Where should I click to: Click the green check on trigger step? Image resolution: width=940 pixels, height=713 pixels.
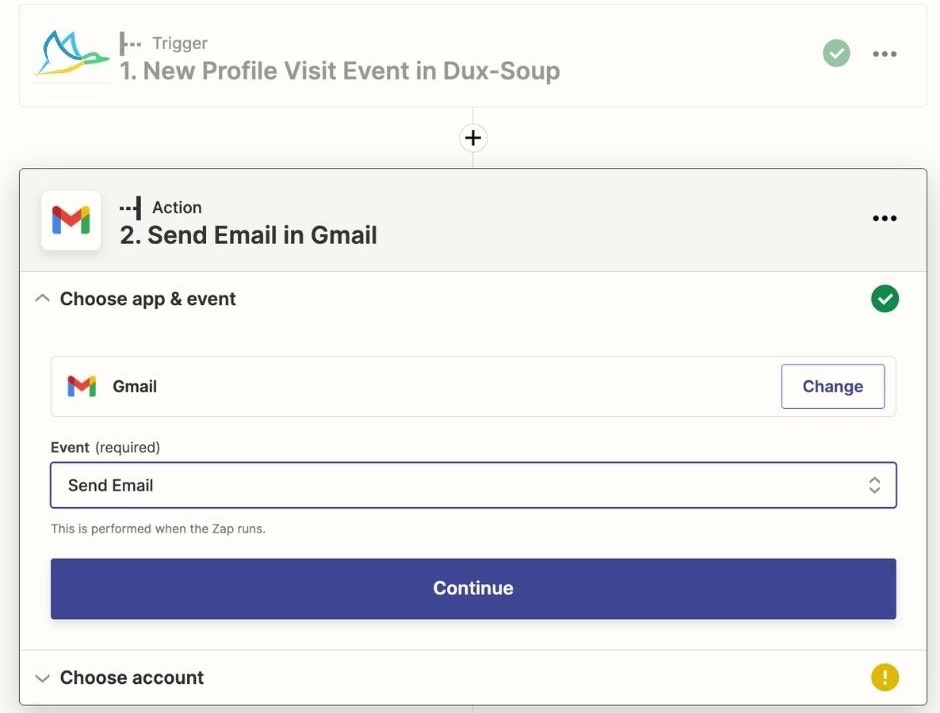click(836, 53)
